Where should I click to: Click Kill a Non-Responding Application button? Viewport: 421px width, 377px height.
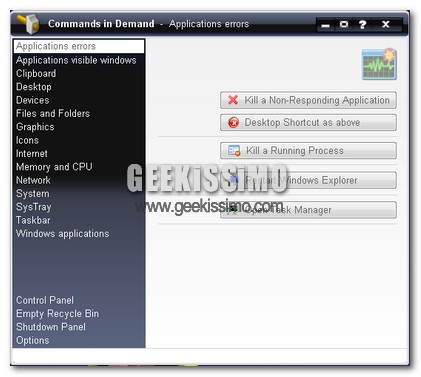pos(308,100)
